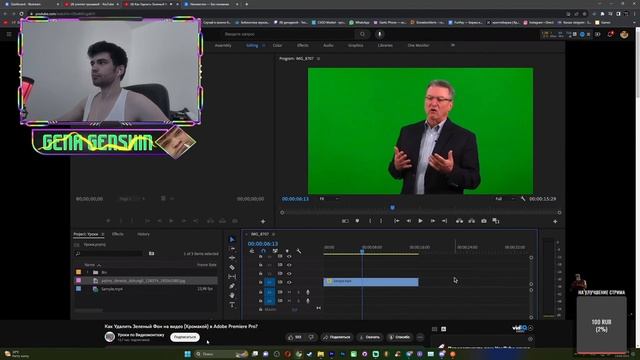Click Program monitor playhead marker
Screen dimensions: 640x360
click(392, 208)
